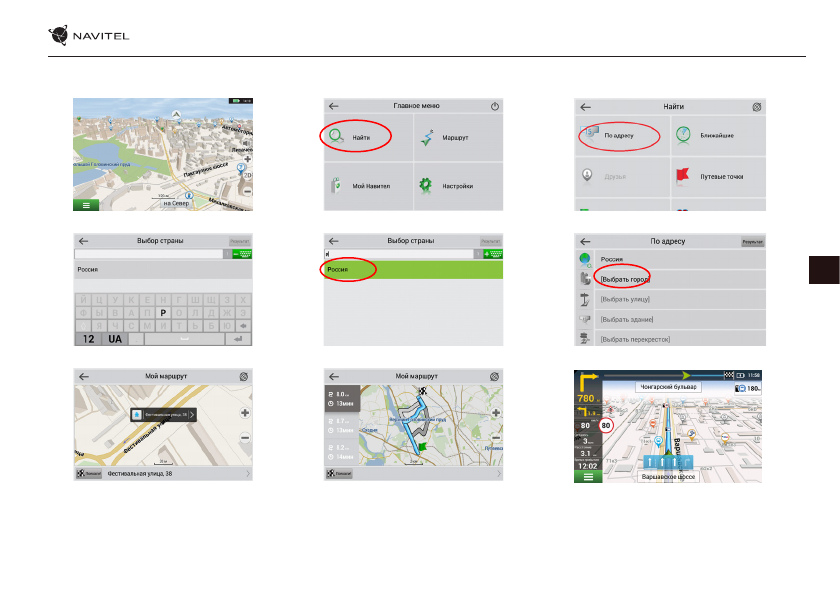Click [Выбрать здание] in По адресу
The image size is (840, 595).
pyautogui.click(x=670, y=319)
